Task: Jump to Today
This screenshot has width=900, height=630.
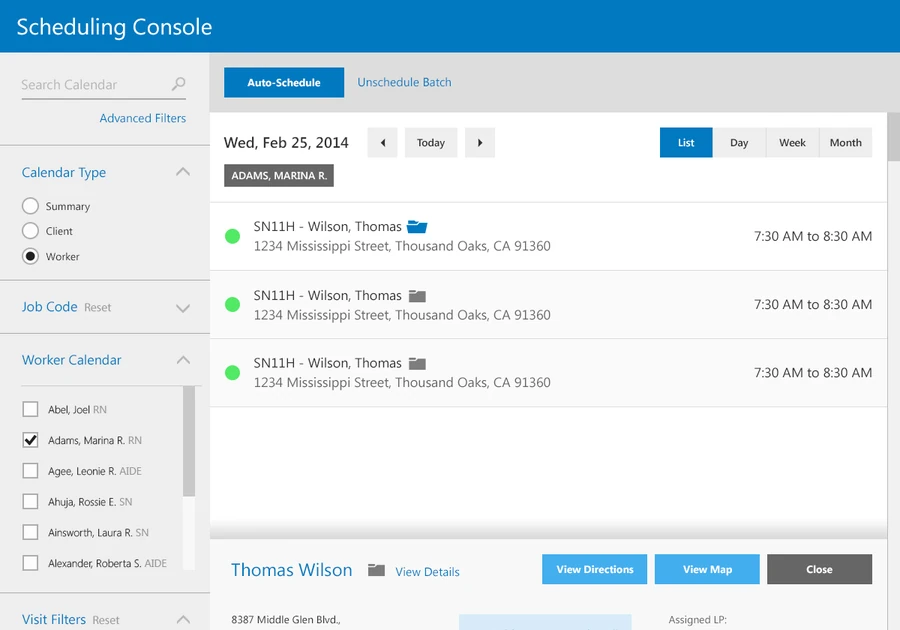Action: [x=431, y=142]
